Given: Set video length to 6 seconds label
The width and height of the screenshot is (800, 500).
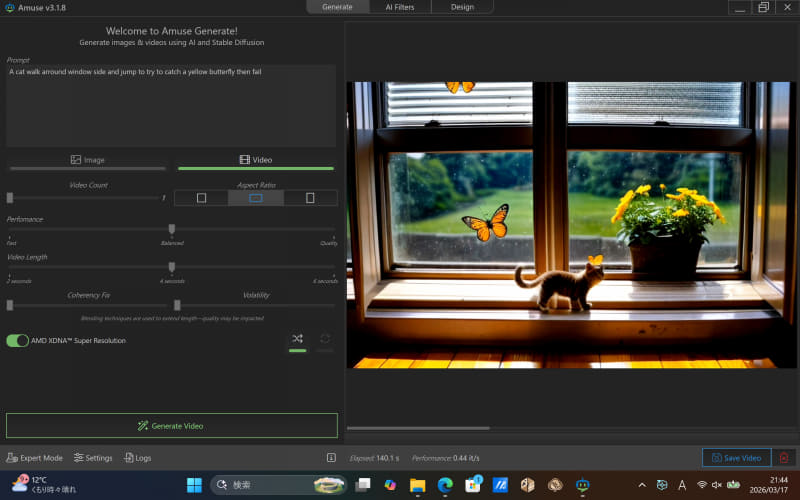Looking at the screenshot, I should (x=326, y=281).
